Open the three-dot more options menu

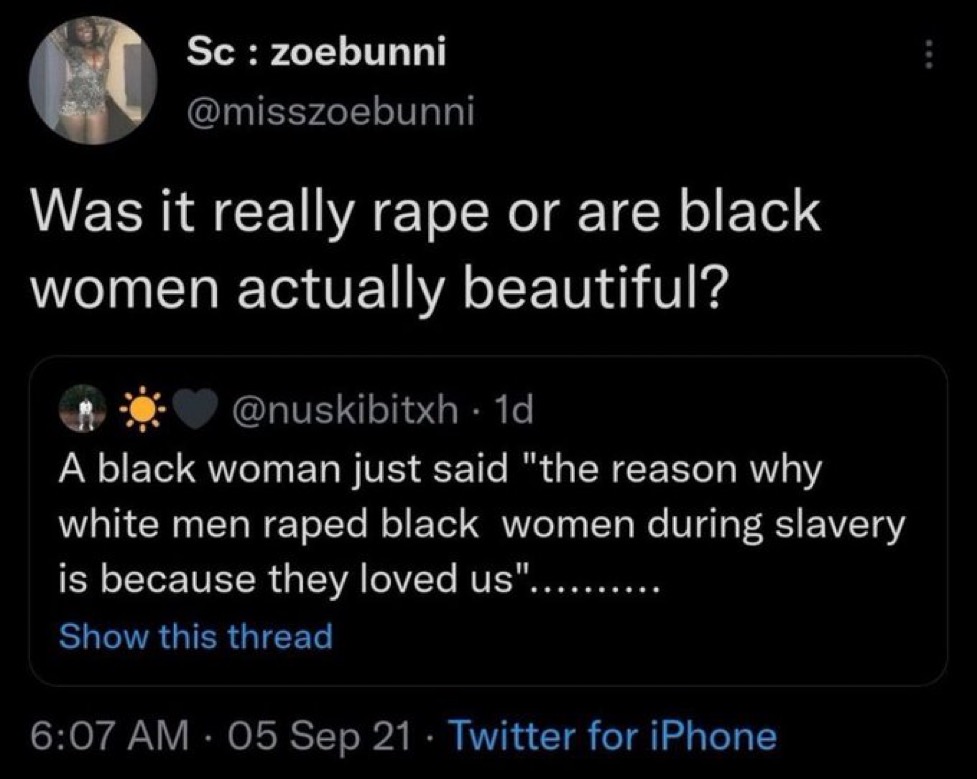(x=928, y=55)
